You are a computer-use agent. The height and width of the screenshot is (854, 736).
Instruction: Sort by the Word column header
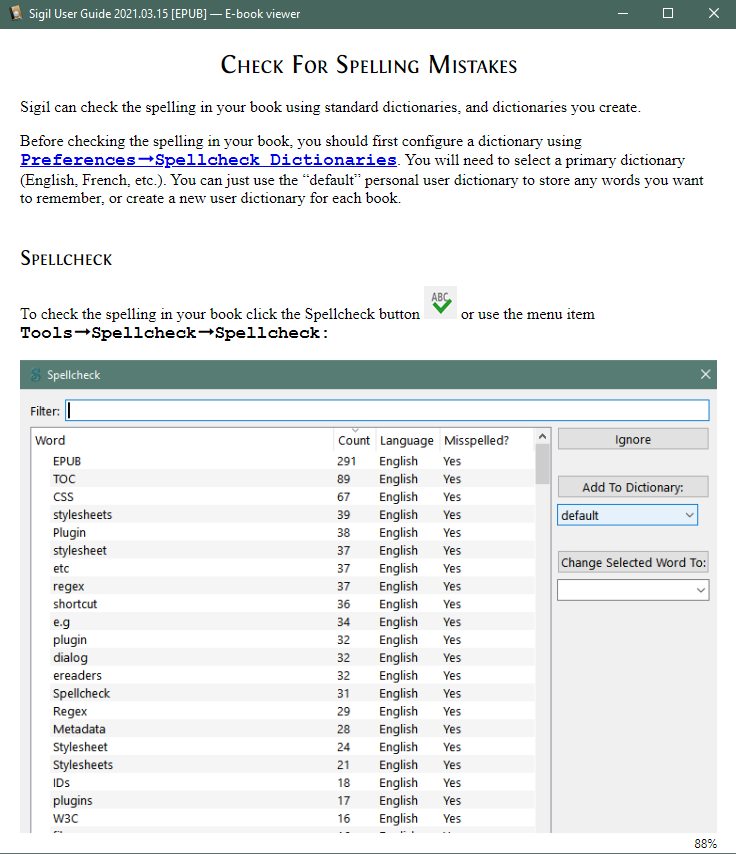[x=183, y=440]
